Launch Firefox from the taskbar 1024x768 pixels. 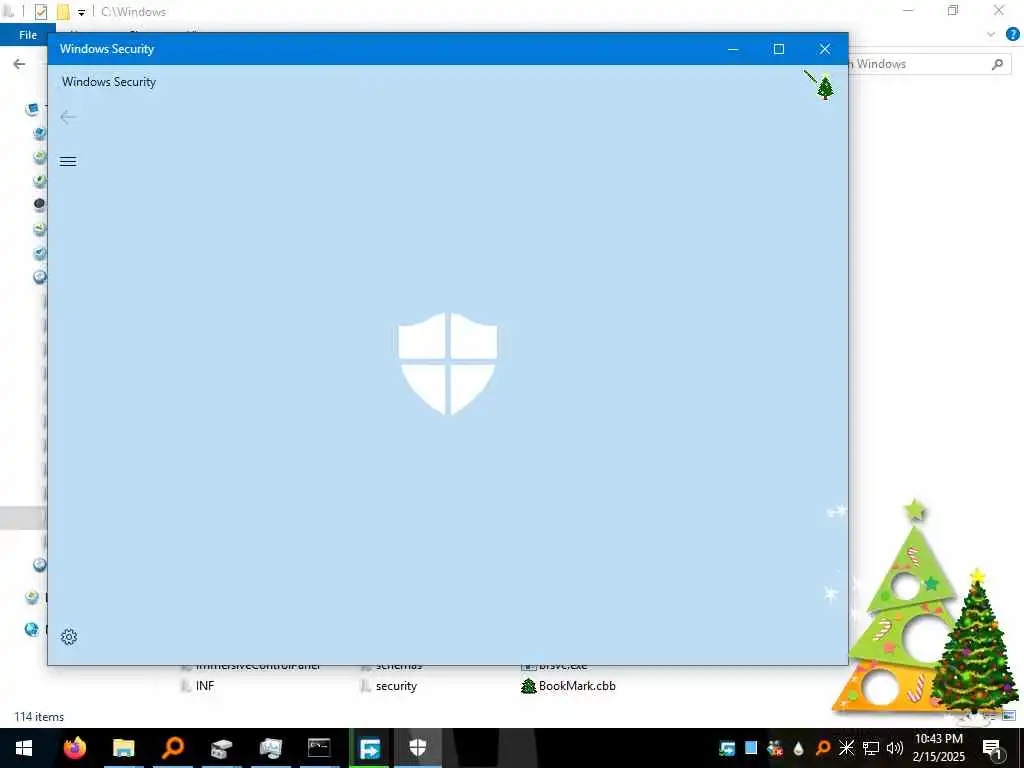pos(74,748)
